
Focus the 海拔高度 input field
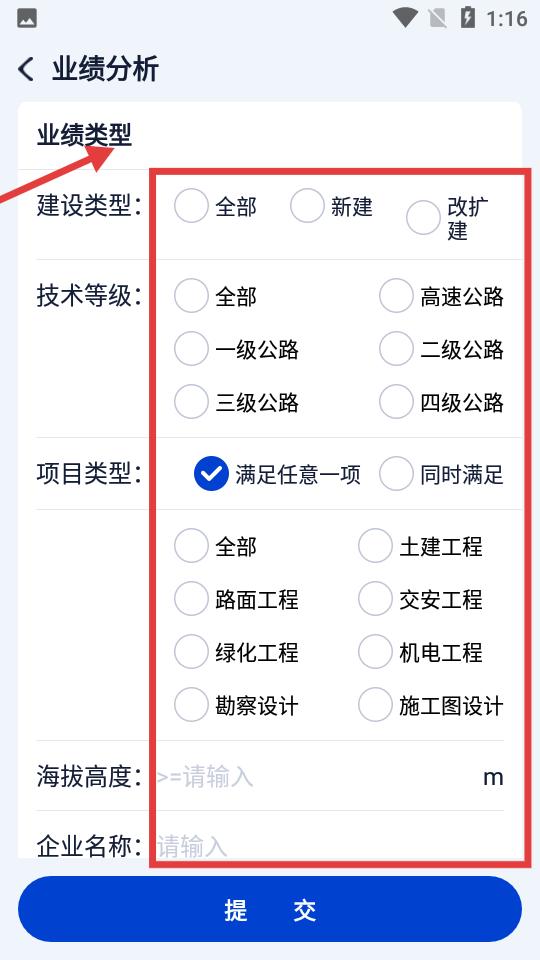point(315,777)
